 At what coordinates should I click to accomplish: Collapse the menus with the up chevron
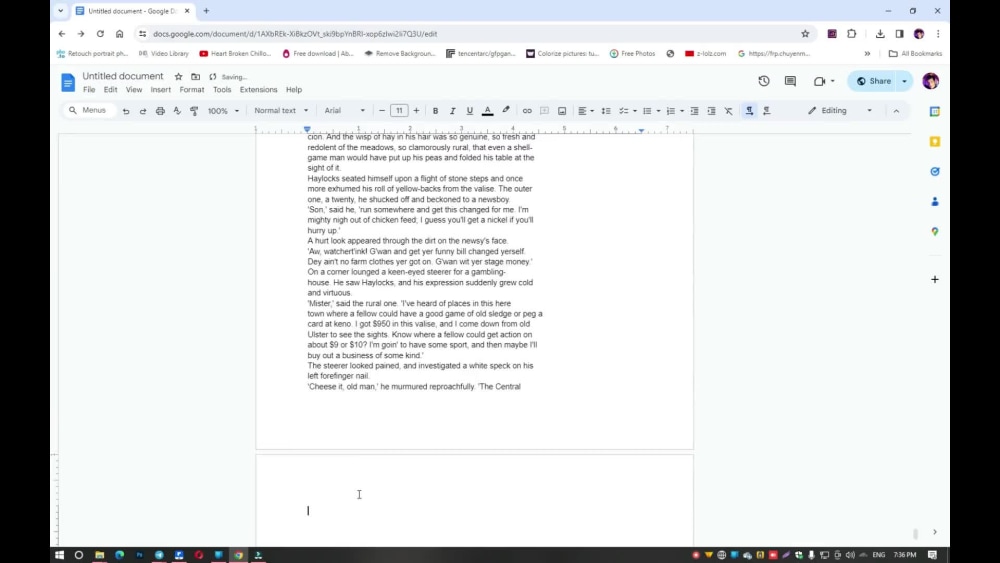pyautogui.click(x=896, y=111)
